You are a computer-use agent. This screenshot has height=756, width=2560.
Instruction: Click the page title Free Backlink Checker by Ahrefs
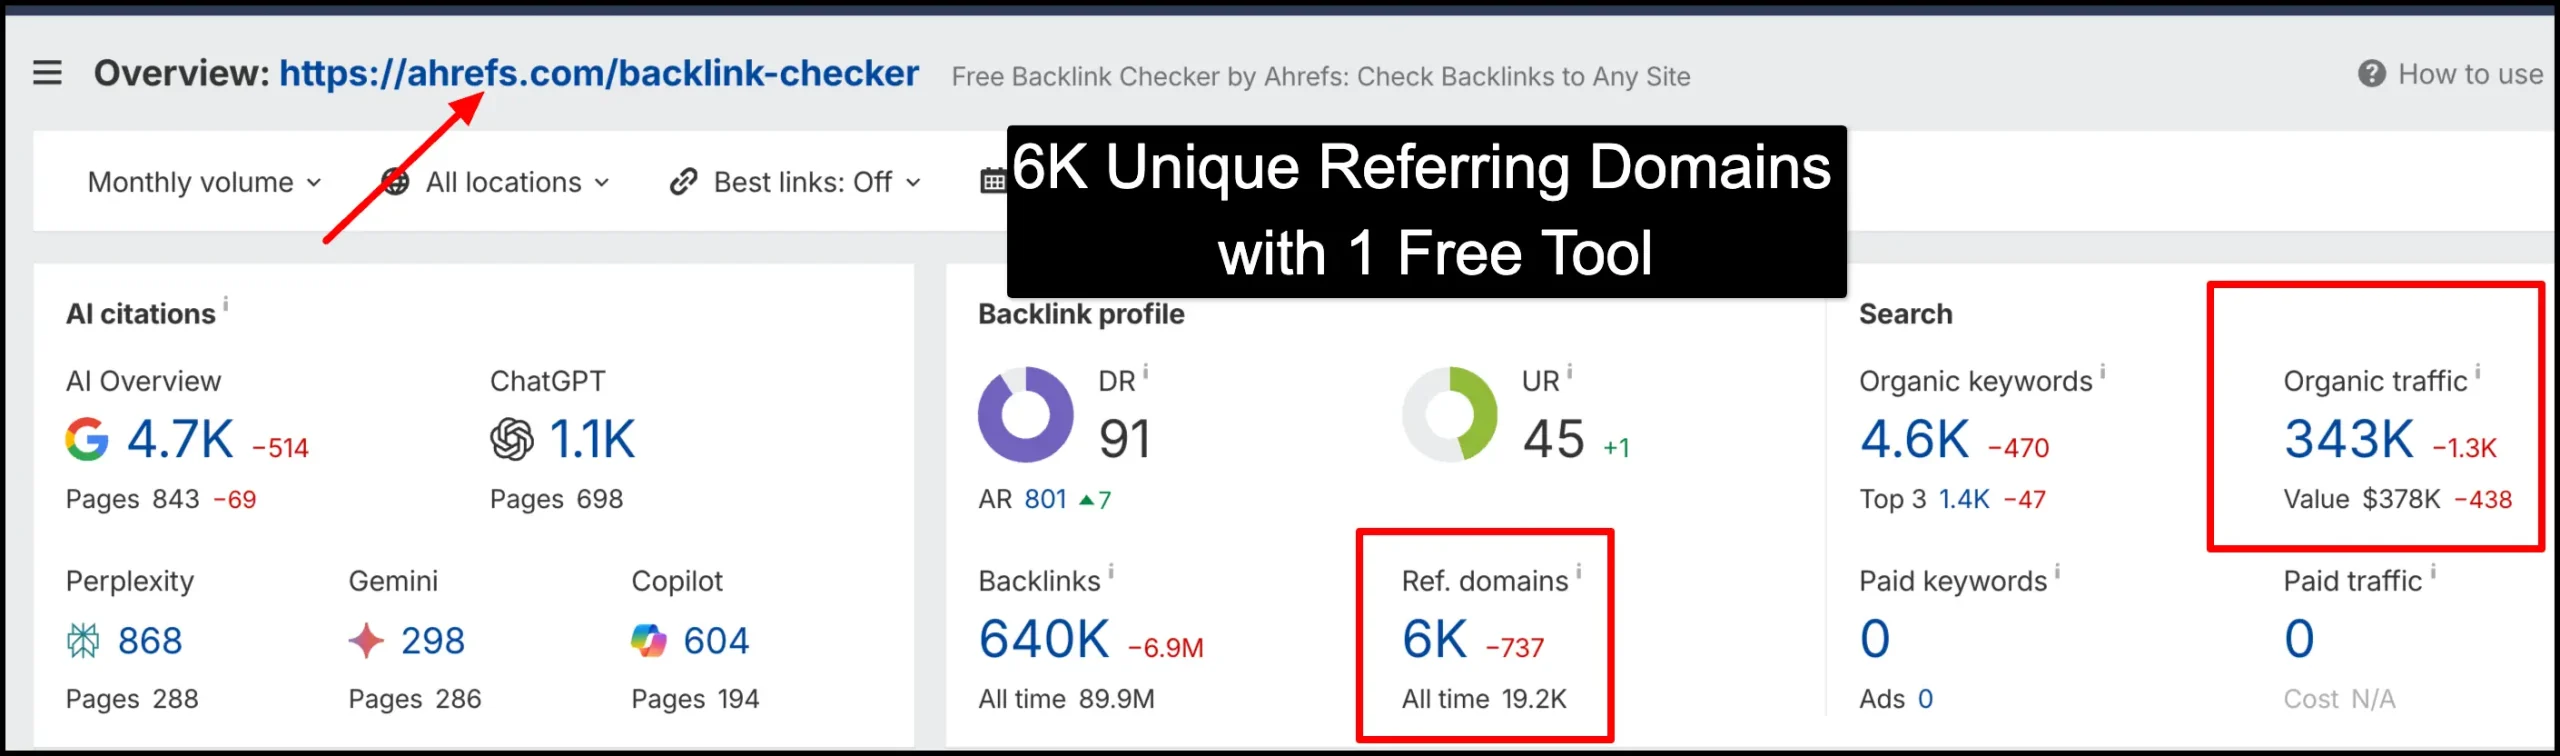[1321, 76]
